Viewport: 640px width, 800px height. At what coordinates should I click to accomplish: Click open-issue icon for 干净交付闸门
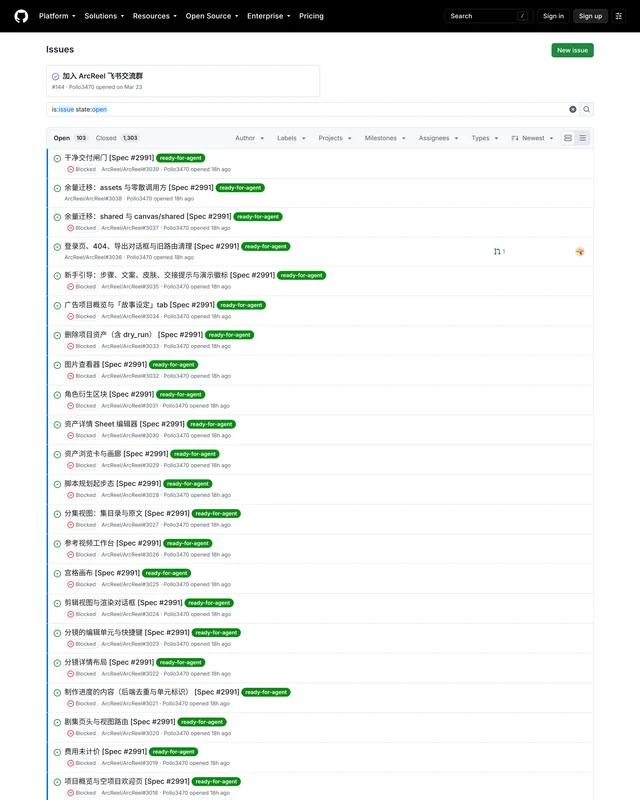(57, 159)
